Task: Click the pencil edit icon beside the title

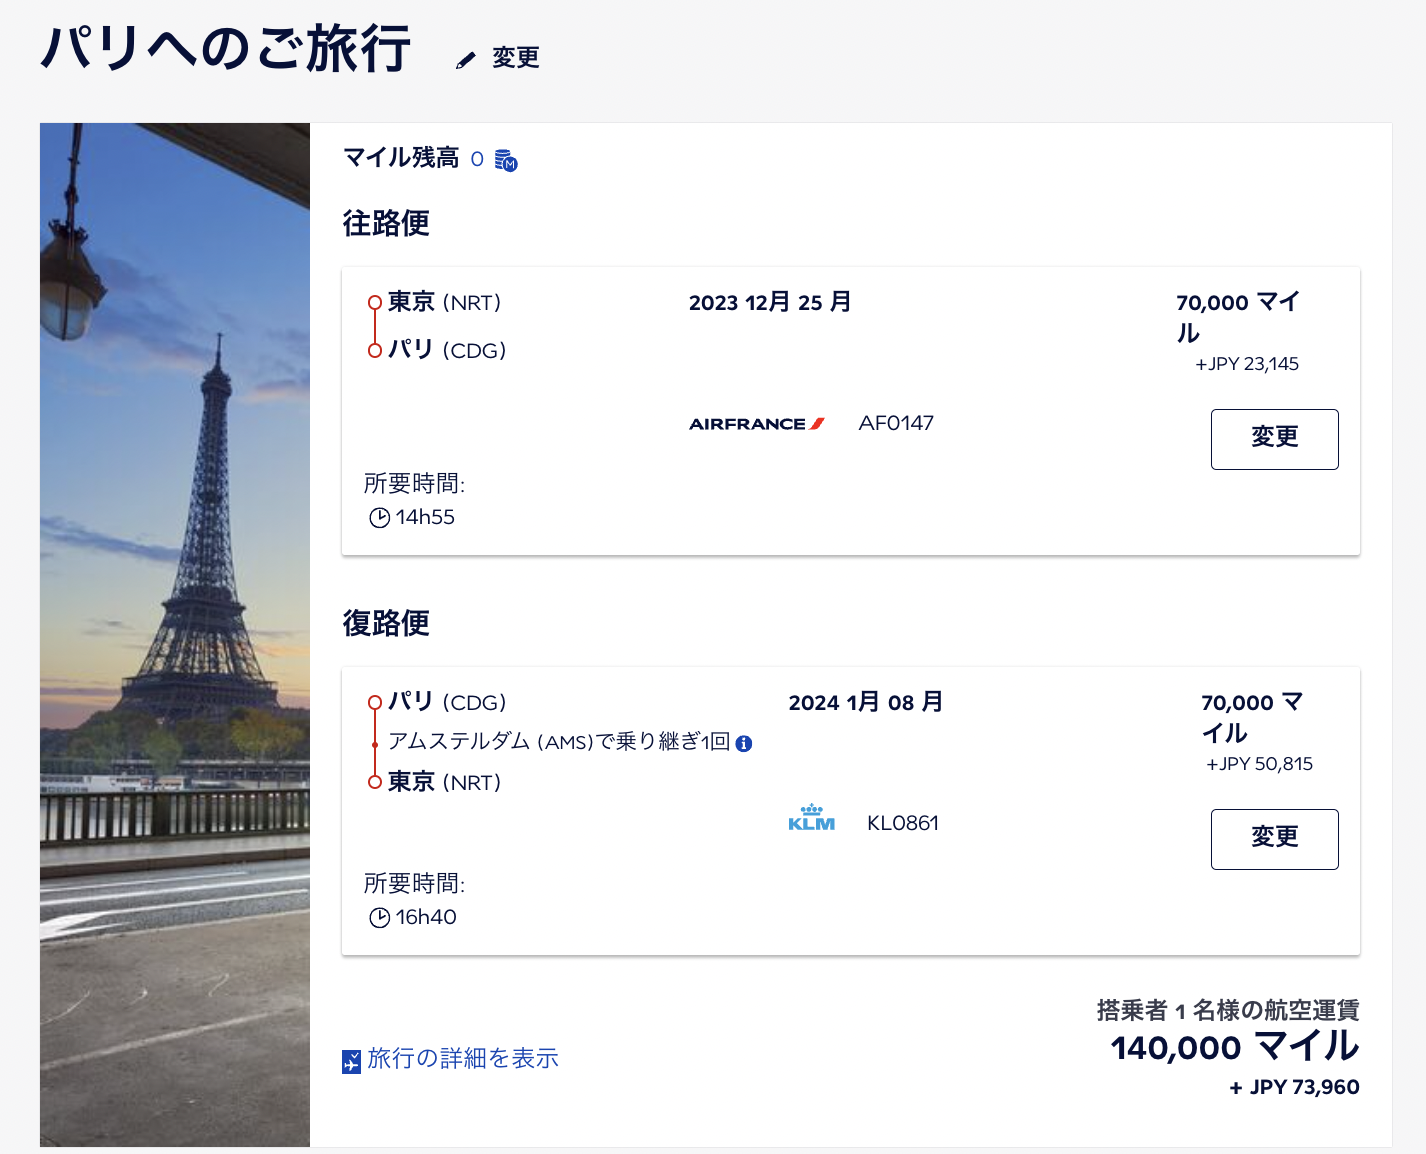Action: pos(465,61)
